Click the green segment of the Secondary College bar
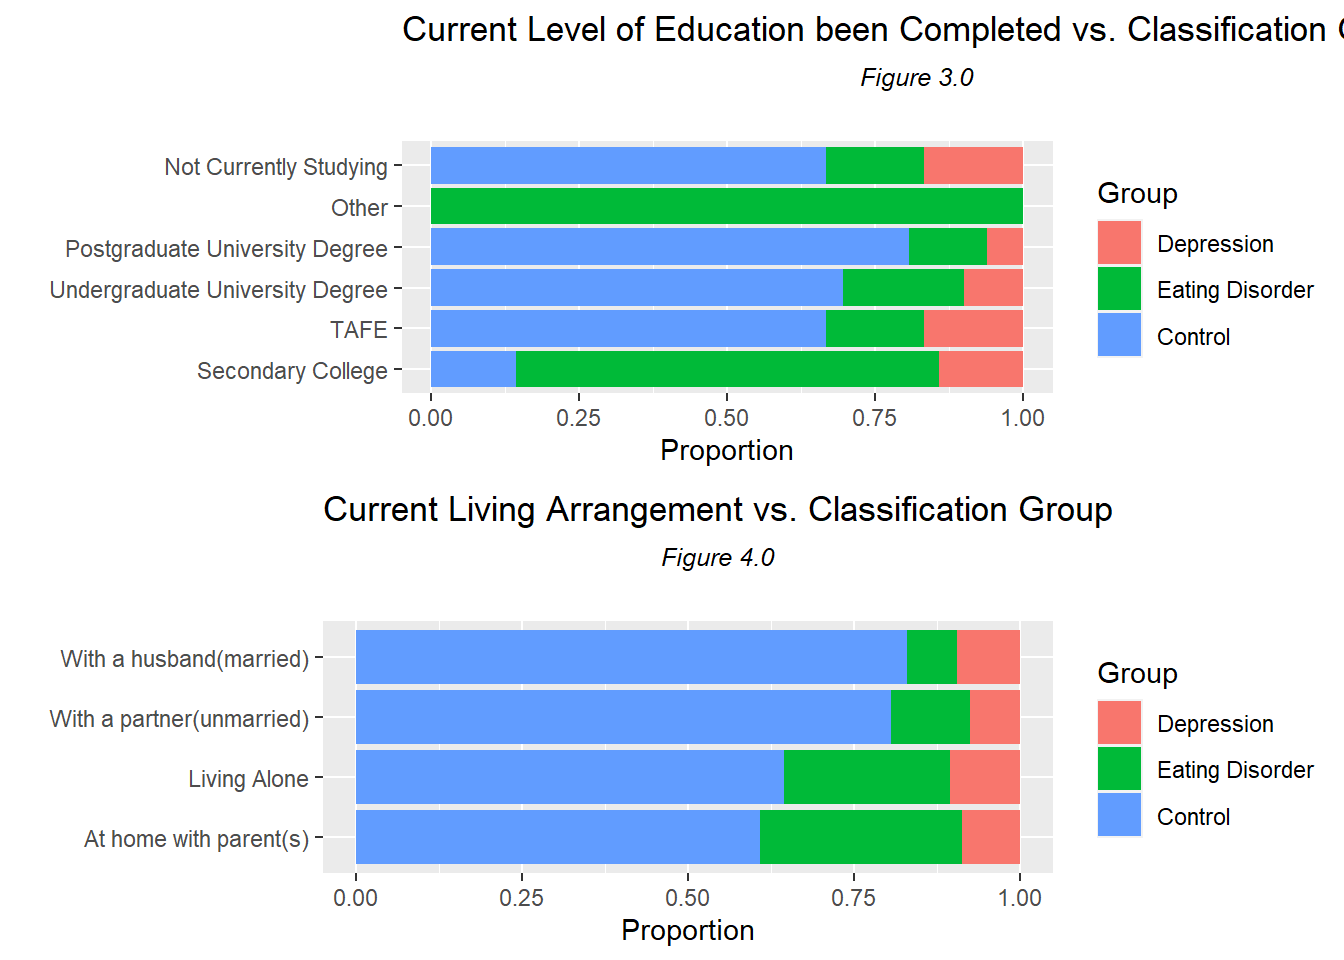 point(727,369)
